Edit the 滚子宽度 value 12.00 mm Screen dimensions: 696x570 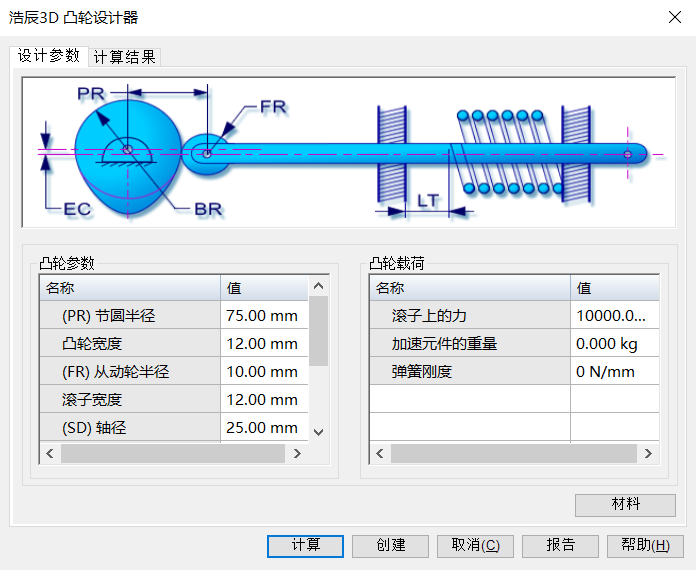coord(264,399)
